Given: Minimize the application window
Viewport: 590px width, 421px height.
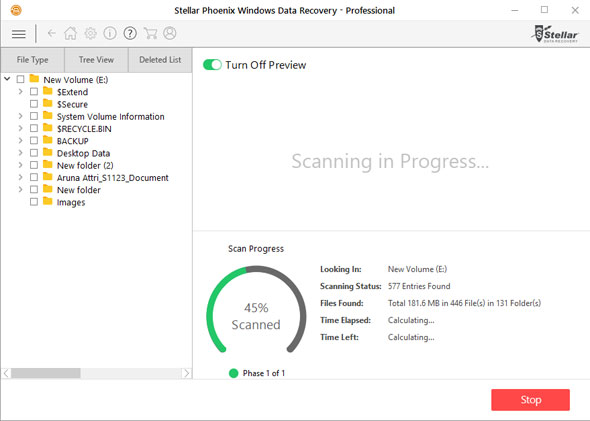Looking at the screenshot, I should [x=515, y=10].
